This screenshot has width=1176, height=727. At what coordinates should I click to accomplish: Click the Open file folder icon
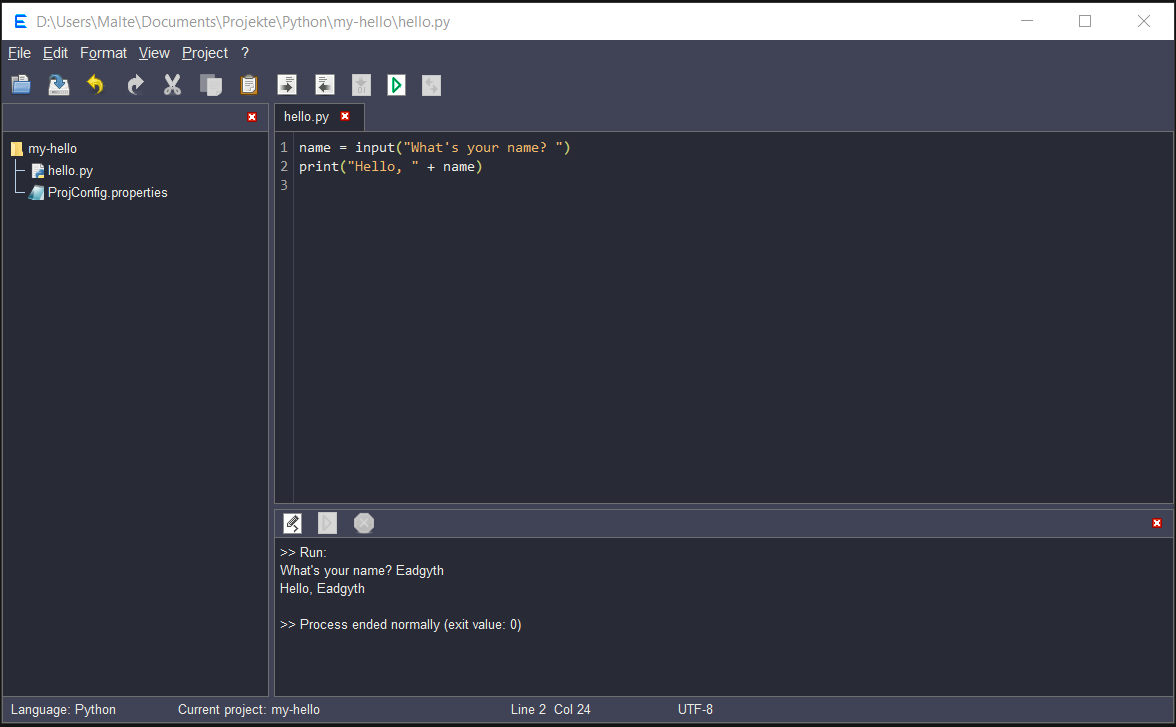pyautogui.click(x=21, y=85)
